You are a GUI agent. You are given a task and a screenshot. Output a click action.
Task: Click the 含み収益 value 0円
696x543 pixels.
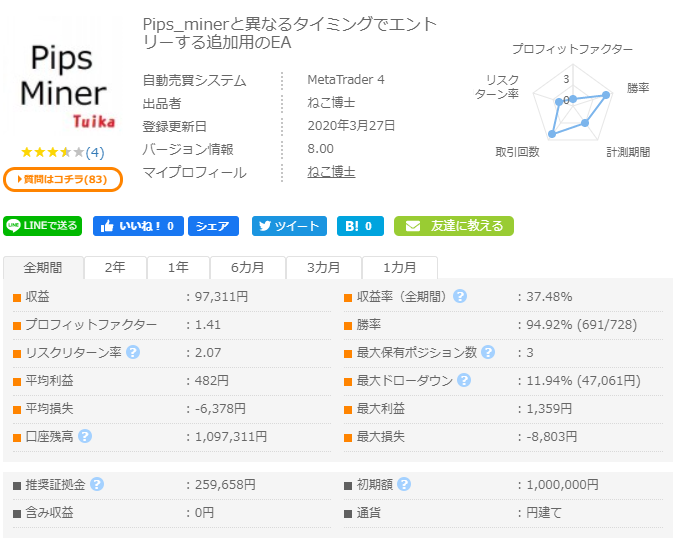tap(204, 513)
